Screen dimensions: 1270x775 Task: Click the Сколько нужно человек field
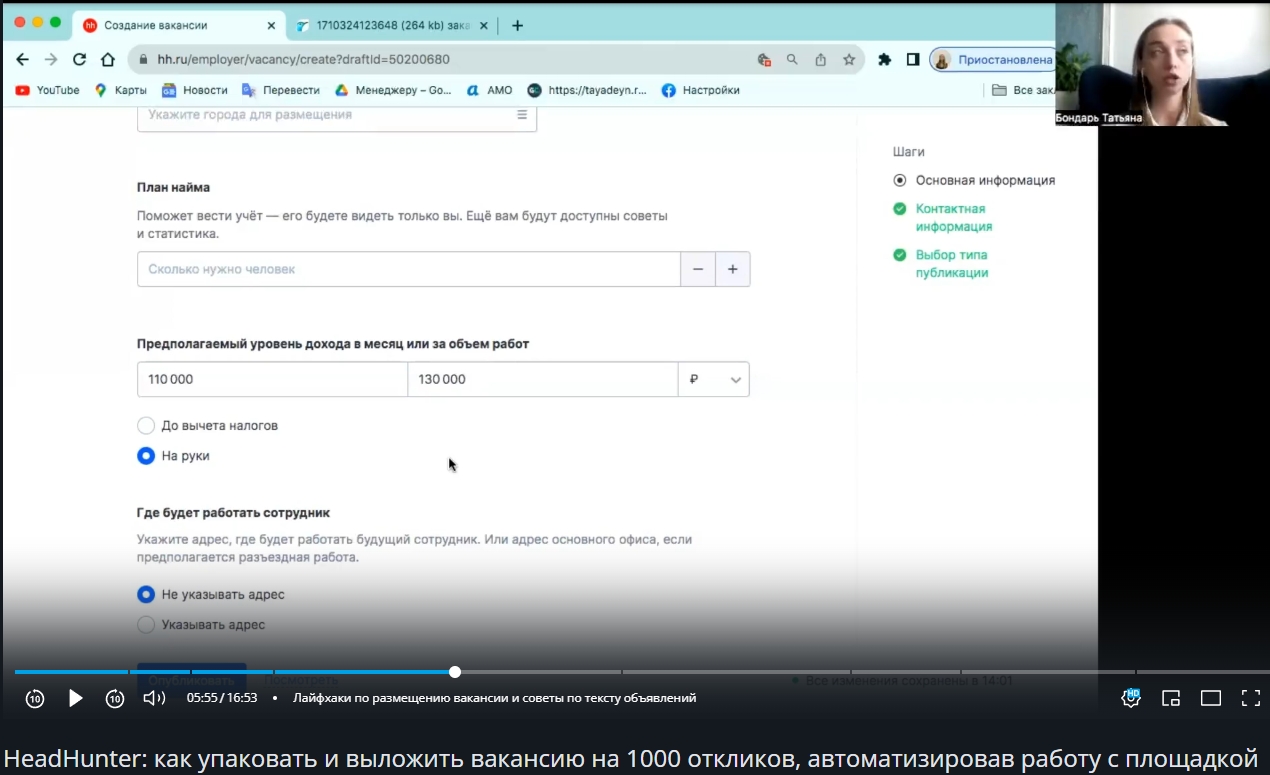[409, 269]
